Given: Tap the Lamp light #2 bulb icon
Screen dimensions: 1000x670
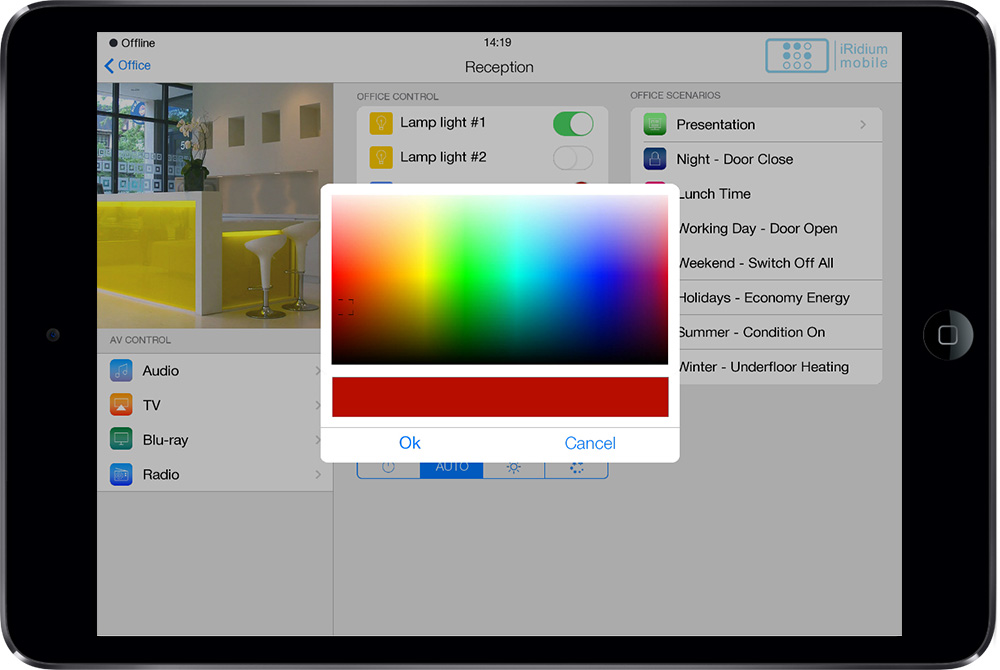Looking at the screenshot, I should pyautogui.click(x=380, y=157).
